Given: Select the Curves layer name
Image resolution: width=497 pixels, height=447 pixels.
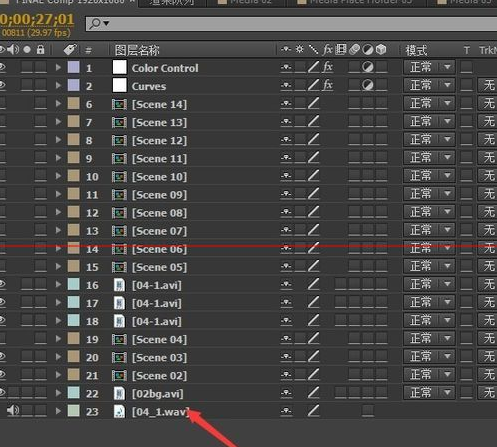Looking at the screenshot, I should click(149, 86).
